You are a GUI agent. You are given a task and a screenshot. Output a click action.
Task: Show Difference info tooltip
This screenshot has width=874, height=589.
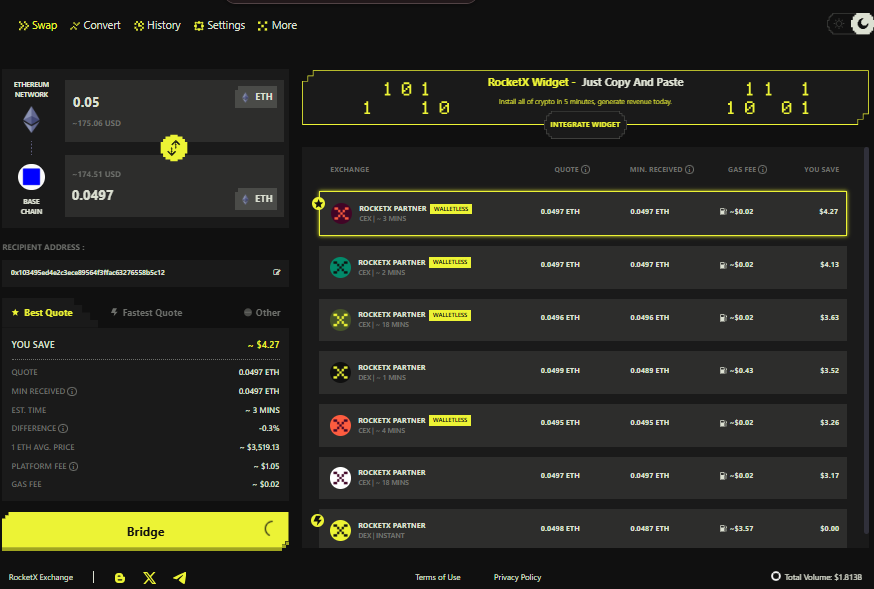tap(63, 429)
